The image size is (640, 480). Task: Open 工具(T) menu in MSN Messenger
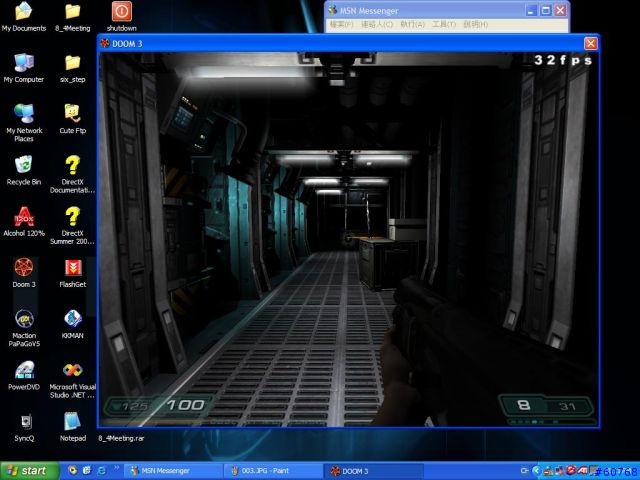(x=444, y=24)
